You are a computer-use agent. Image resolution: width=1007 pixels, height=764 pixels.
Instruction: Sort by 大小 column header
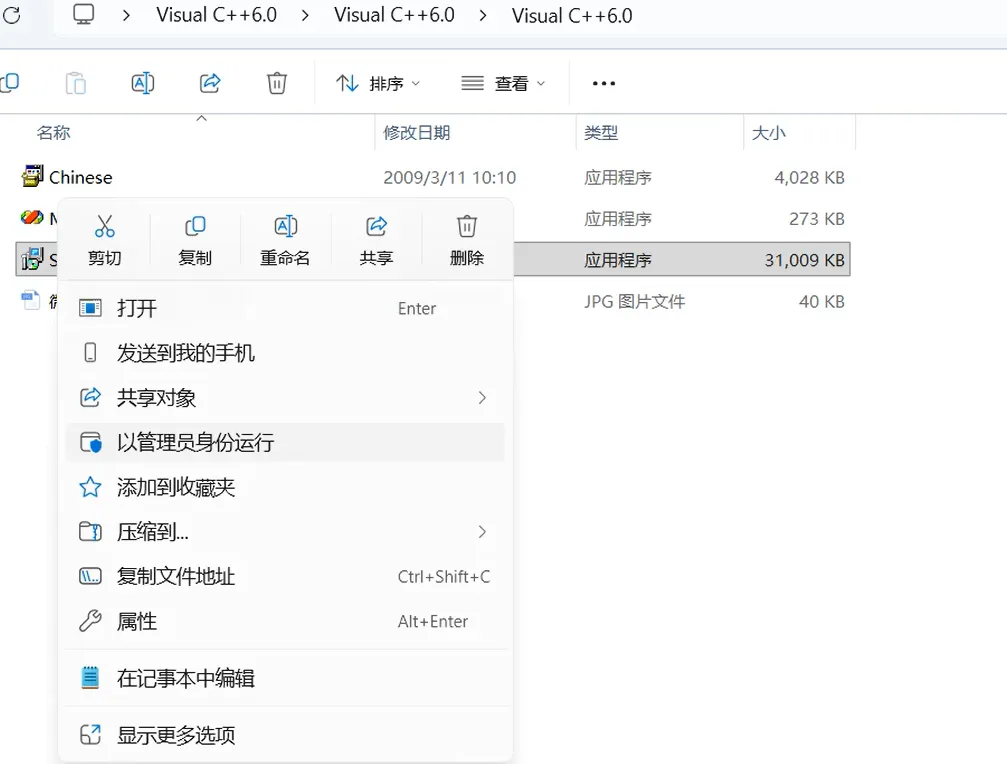click(x=769, y=133)
